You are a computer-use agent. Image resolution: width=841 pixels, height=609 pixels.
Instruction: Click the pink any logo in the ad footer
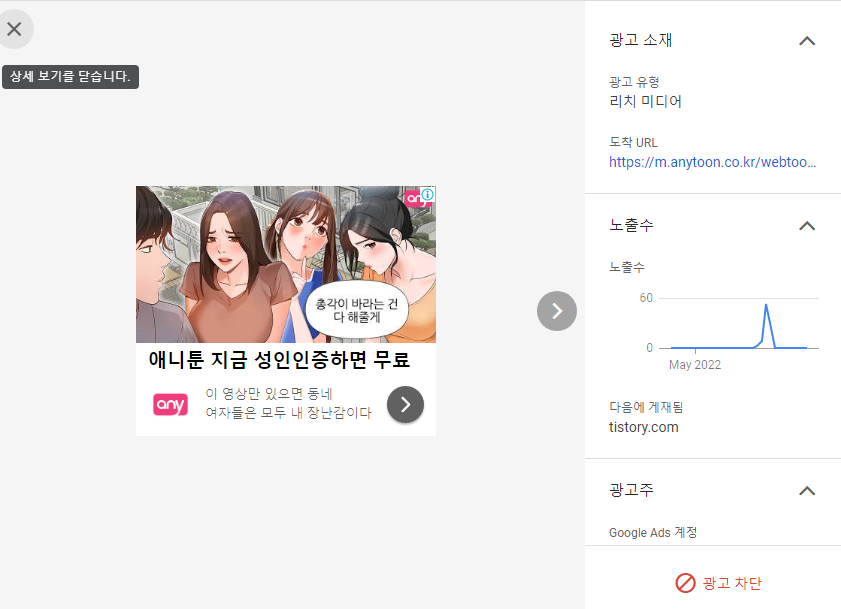point(171,405)
